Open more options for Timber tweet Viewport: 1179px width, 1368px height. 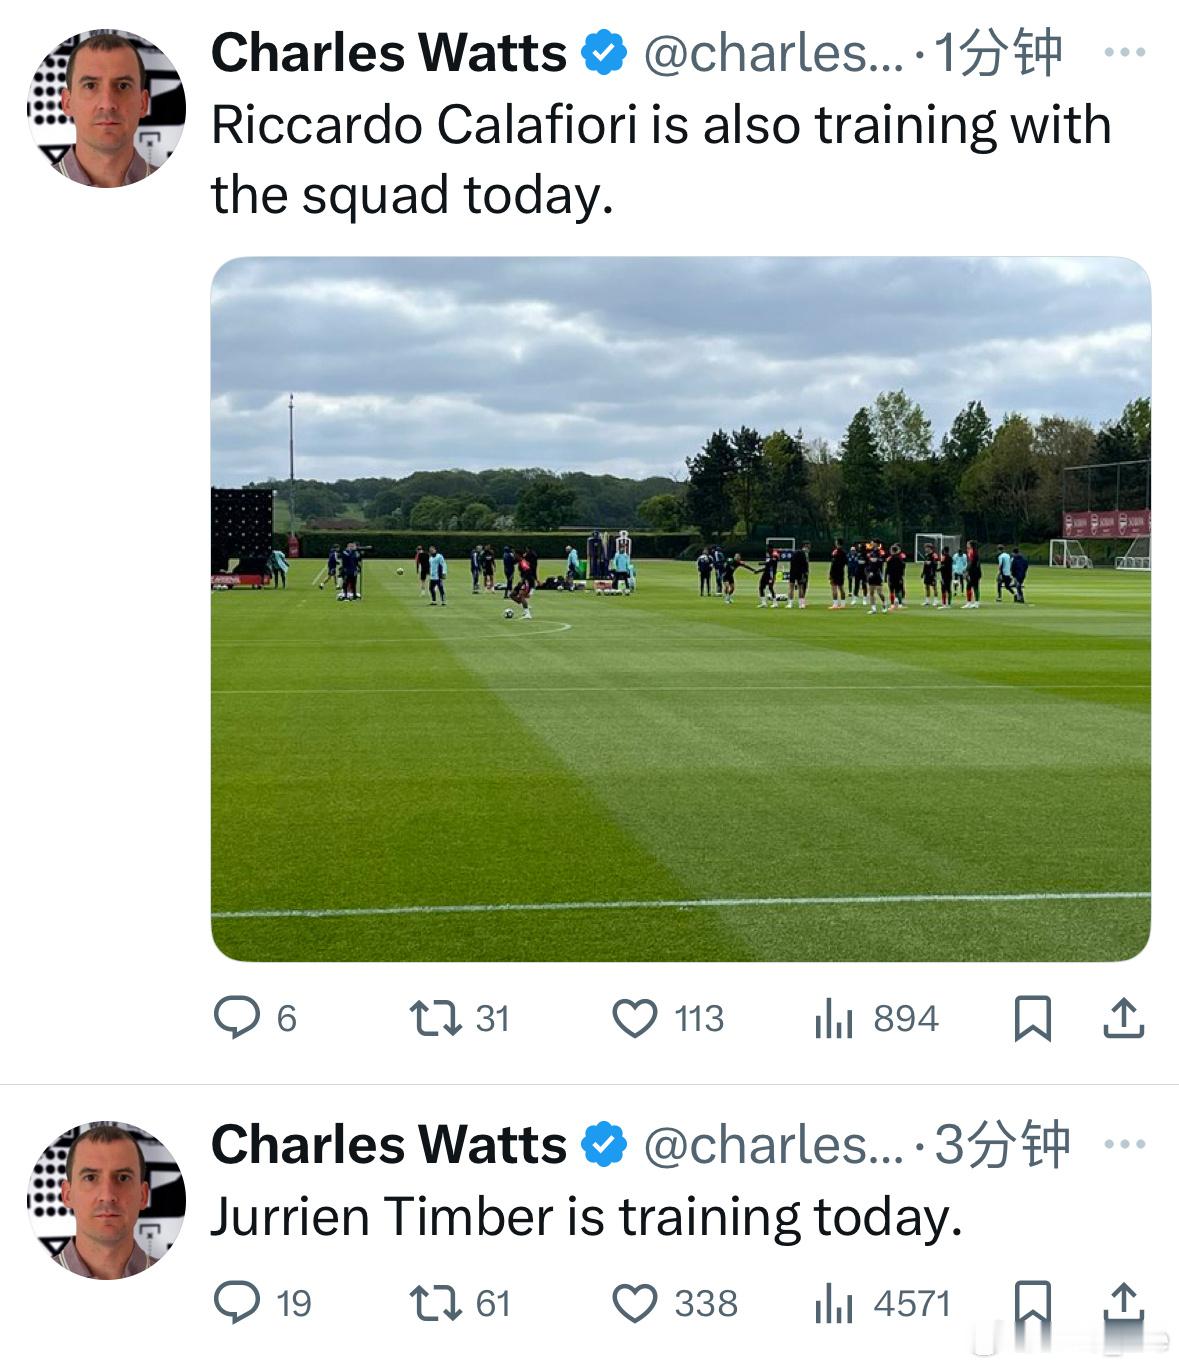1124,1144
